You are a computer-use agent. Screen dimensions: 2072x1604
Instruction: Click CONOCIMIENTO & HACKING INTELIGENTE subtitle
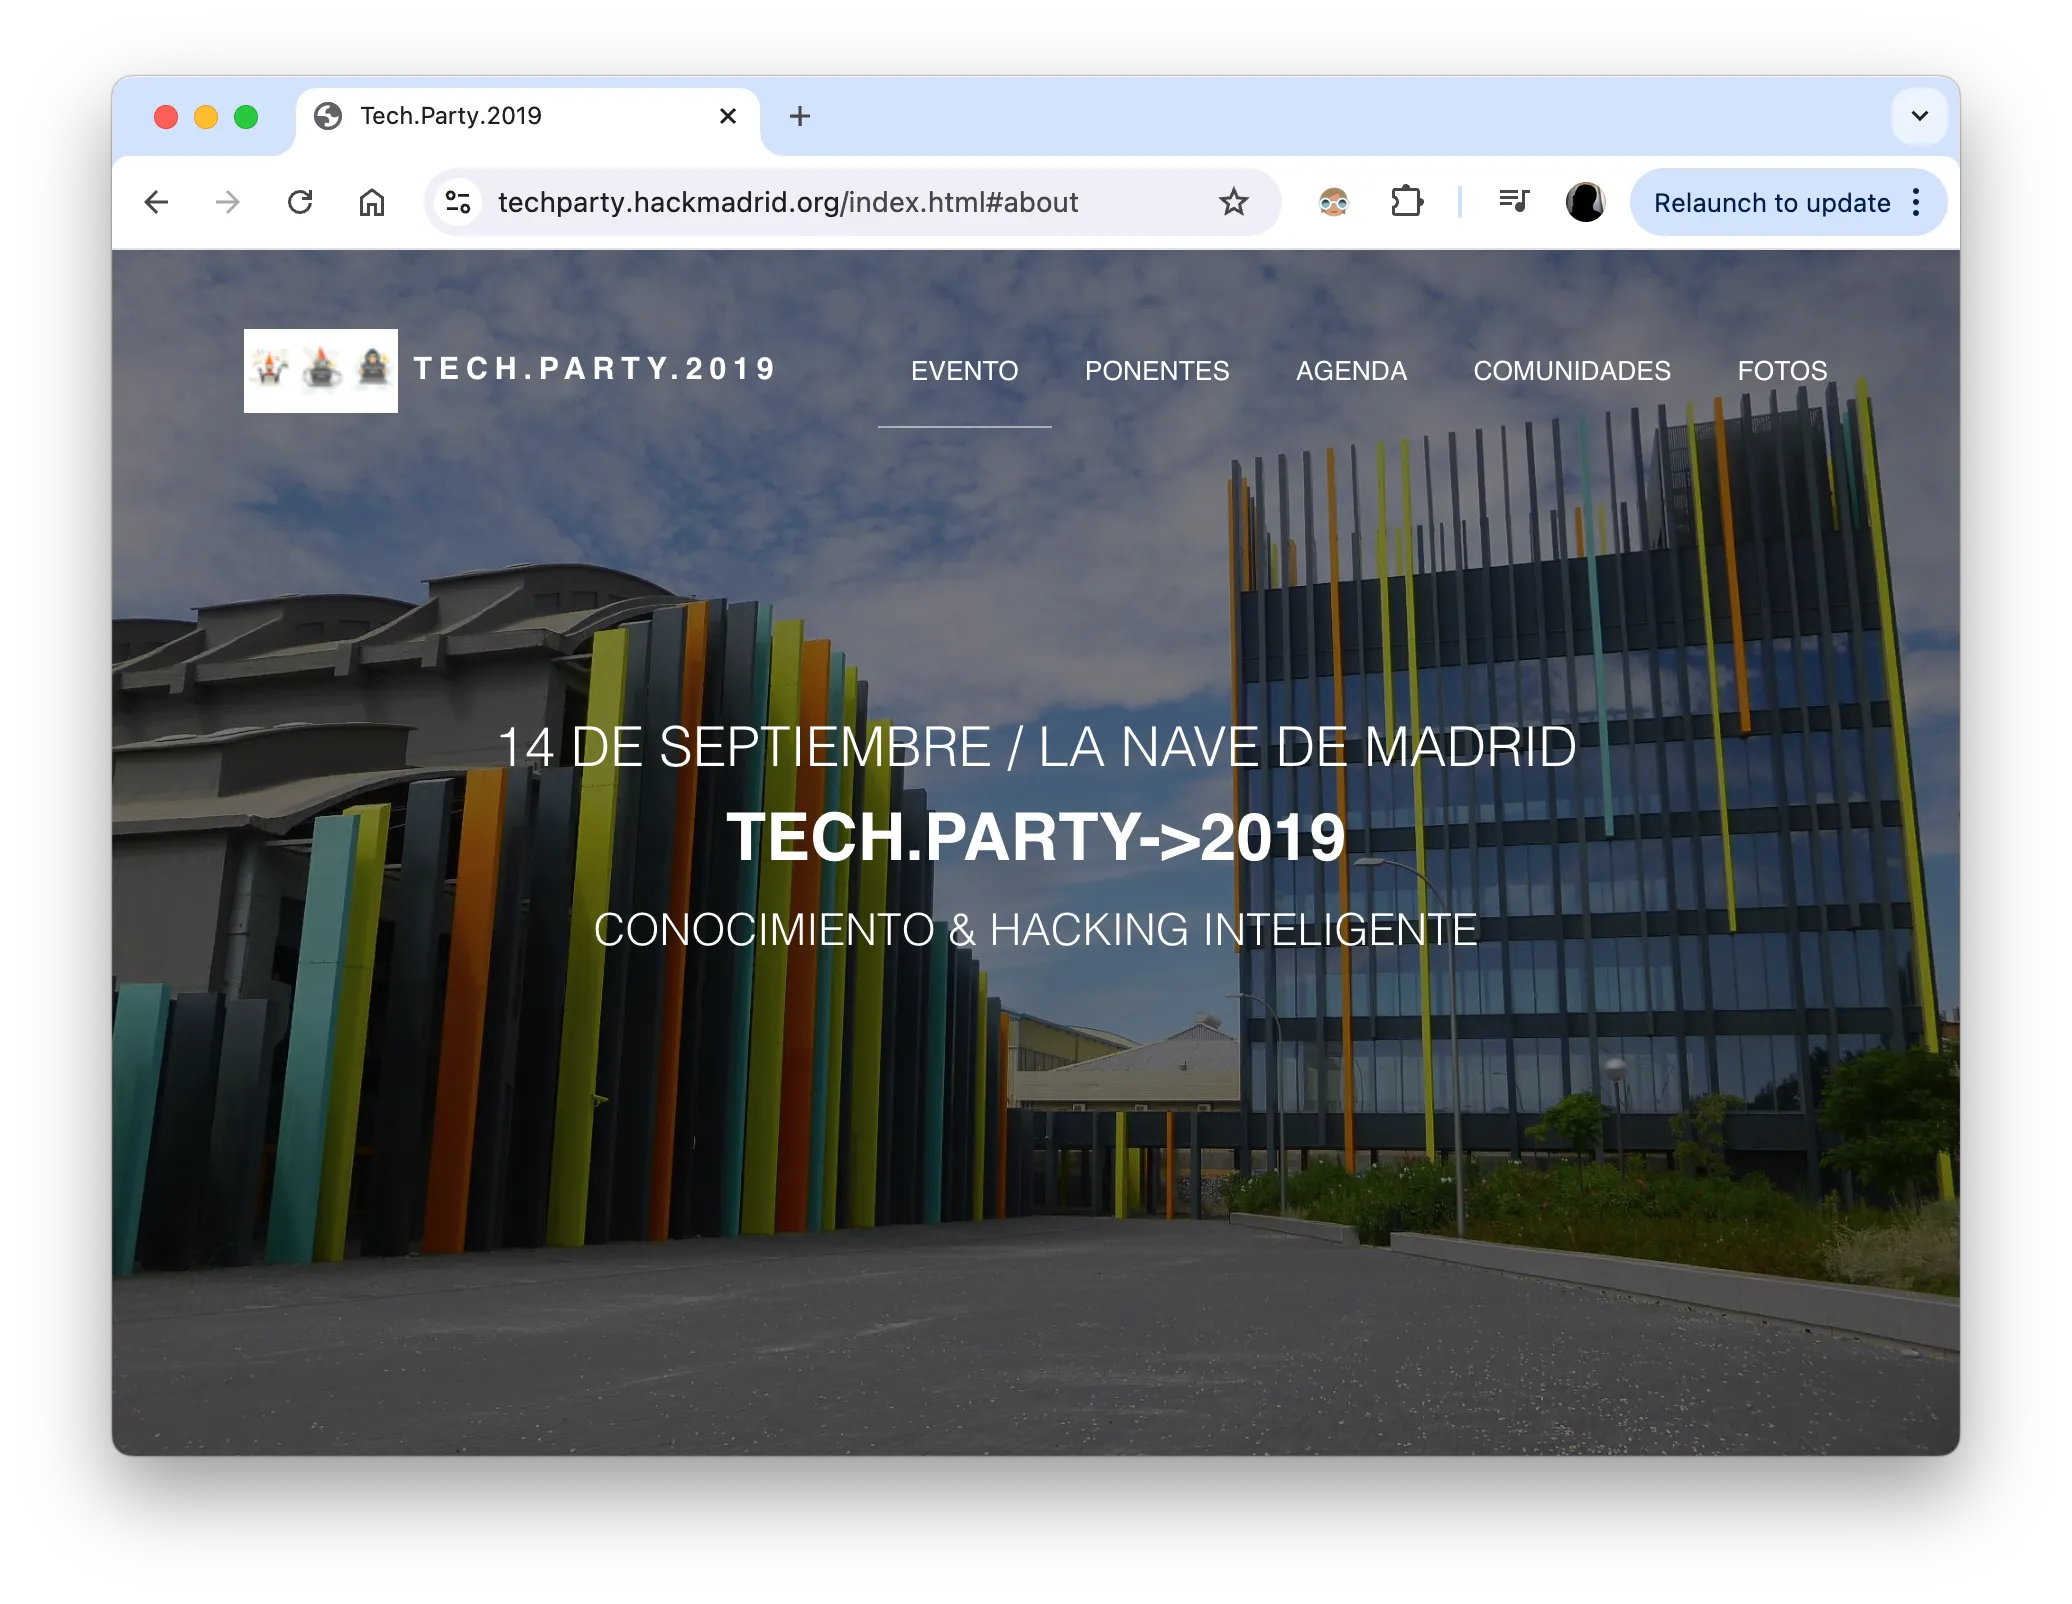[x=1036, y=930]
